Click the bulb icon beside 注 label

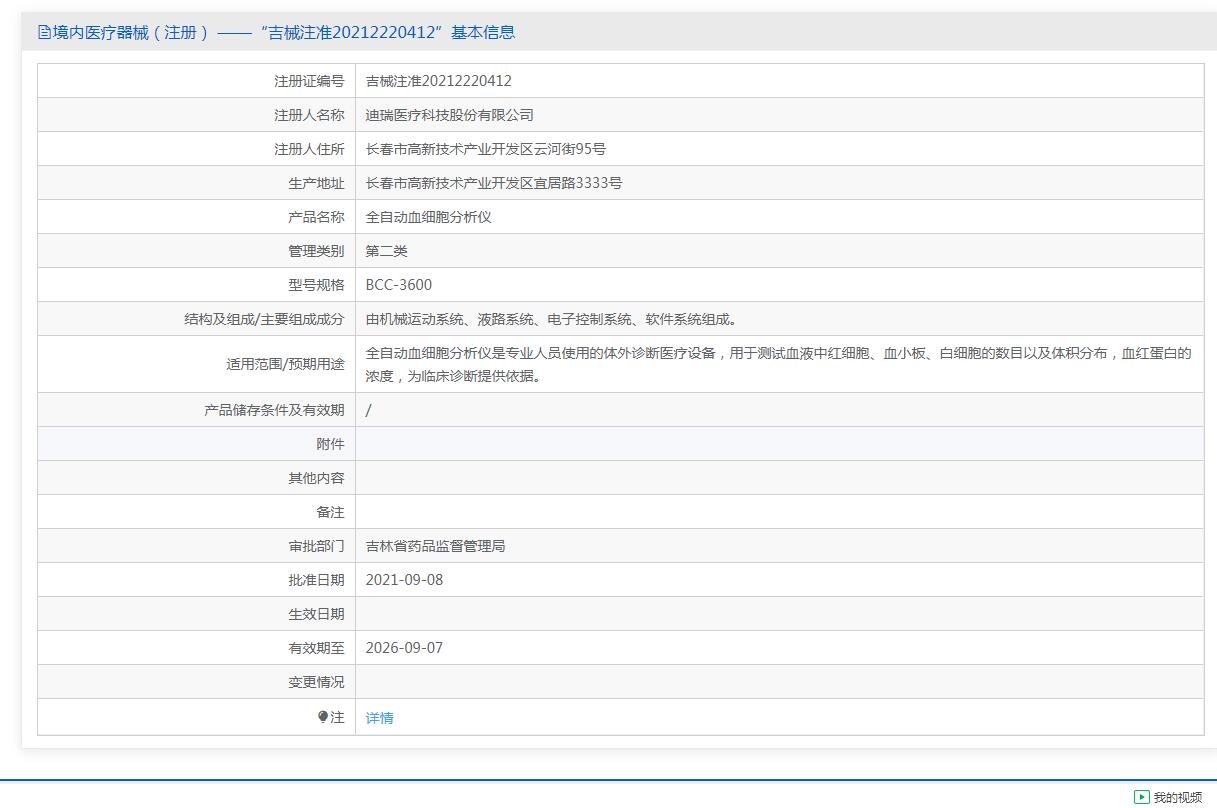point(323,717)
